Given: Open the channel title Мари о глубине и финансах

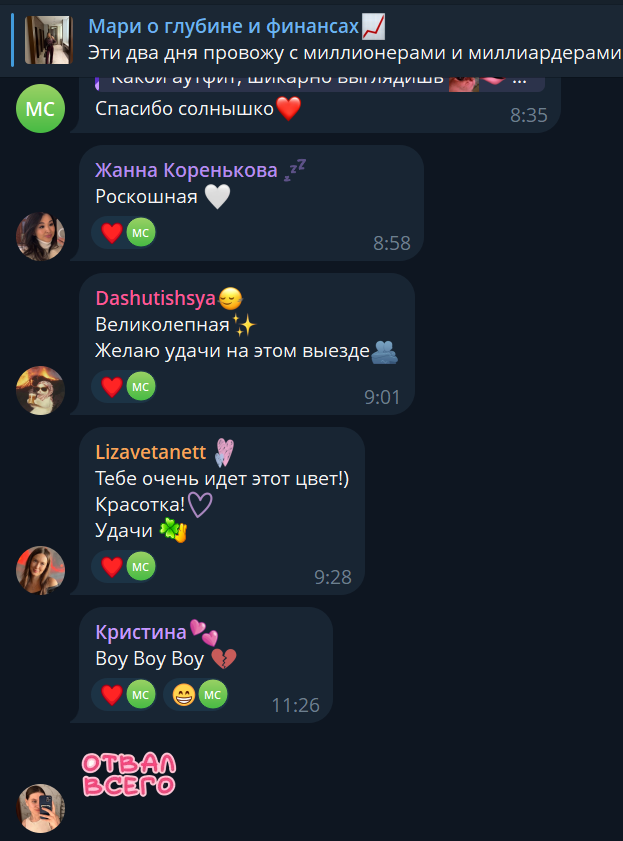Looking at the screenshot, I should coord(224,26).
